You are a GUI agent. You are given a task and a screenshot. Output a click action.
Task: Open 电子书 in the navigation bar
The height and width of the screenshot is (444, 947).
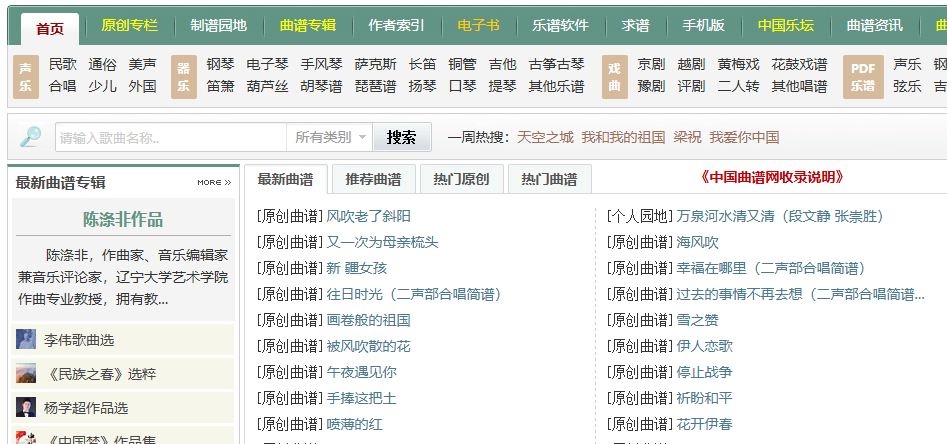click(478, 25)
